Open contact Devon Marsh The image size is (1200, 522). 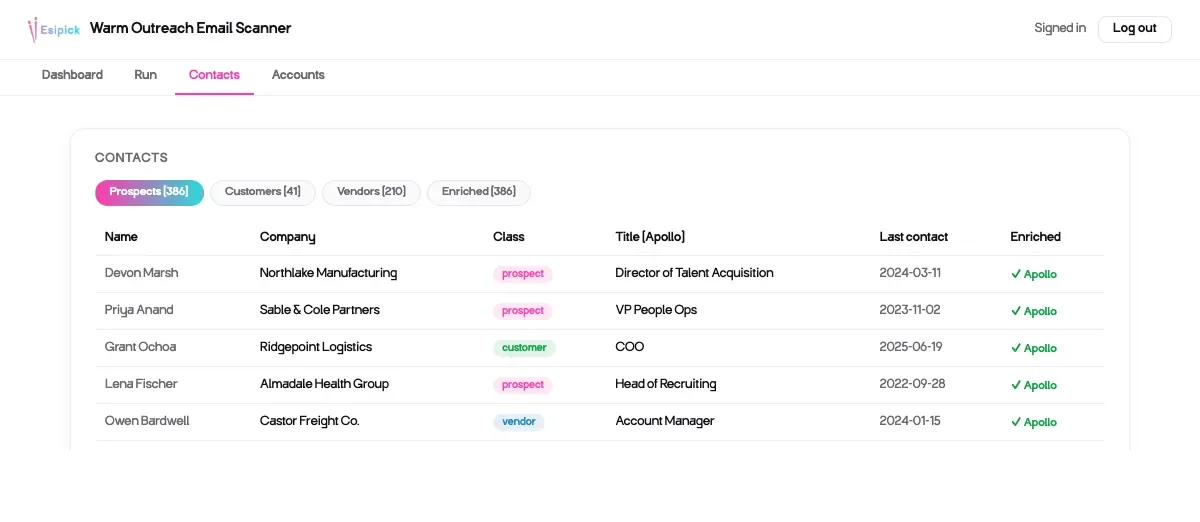point(142,273)
